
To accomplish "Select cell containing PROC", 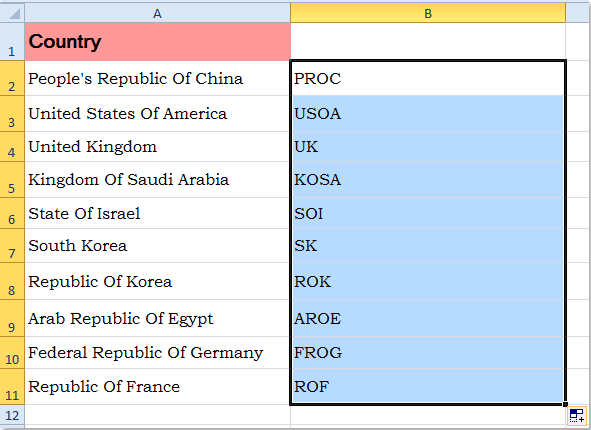I will tap(428, 78).
